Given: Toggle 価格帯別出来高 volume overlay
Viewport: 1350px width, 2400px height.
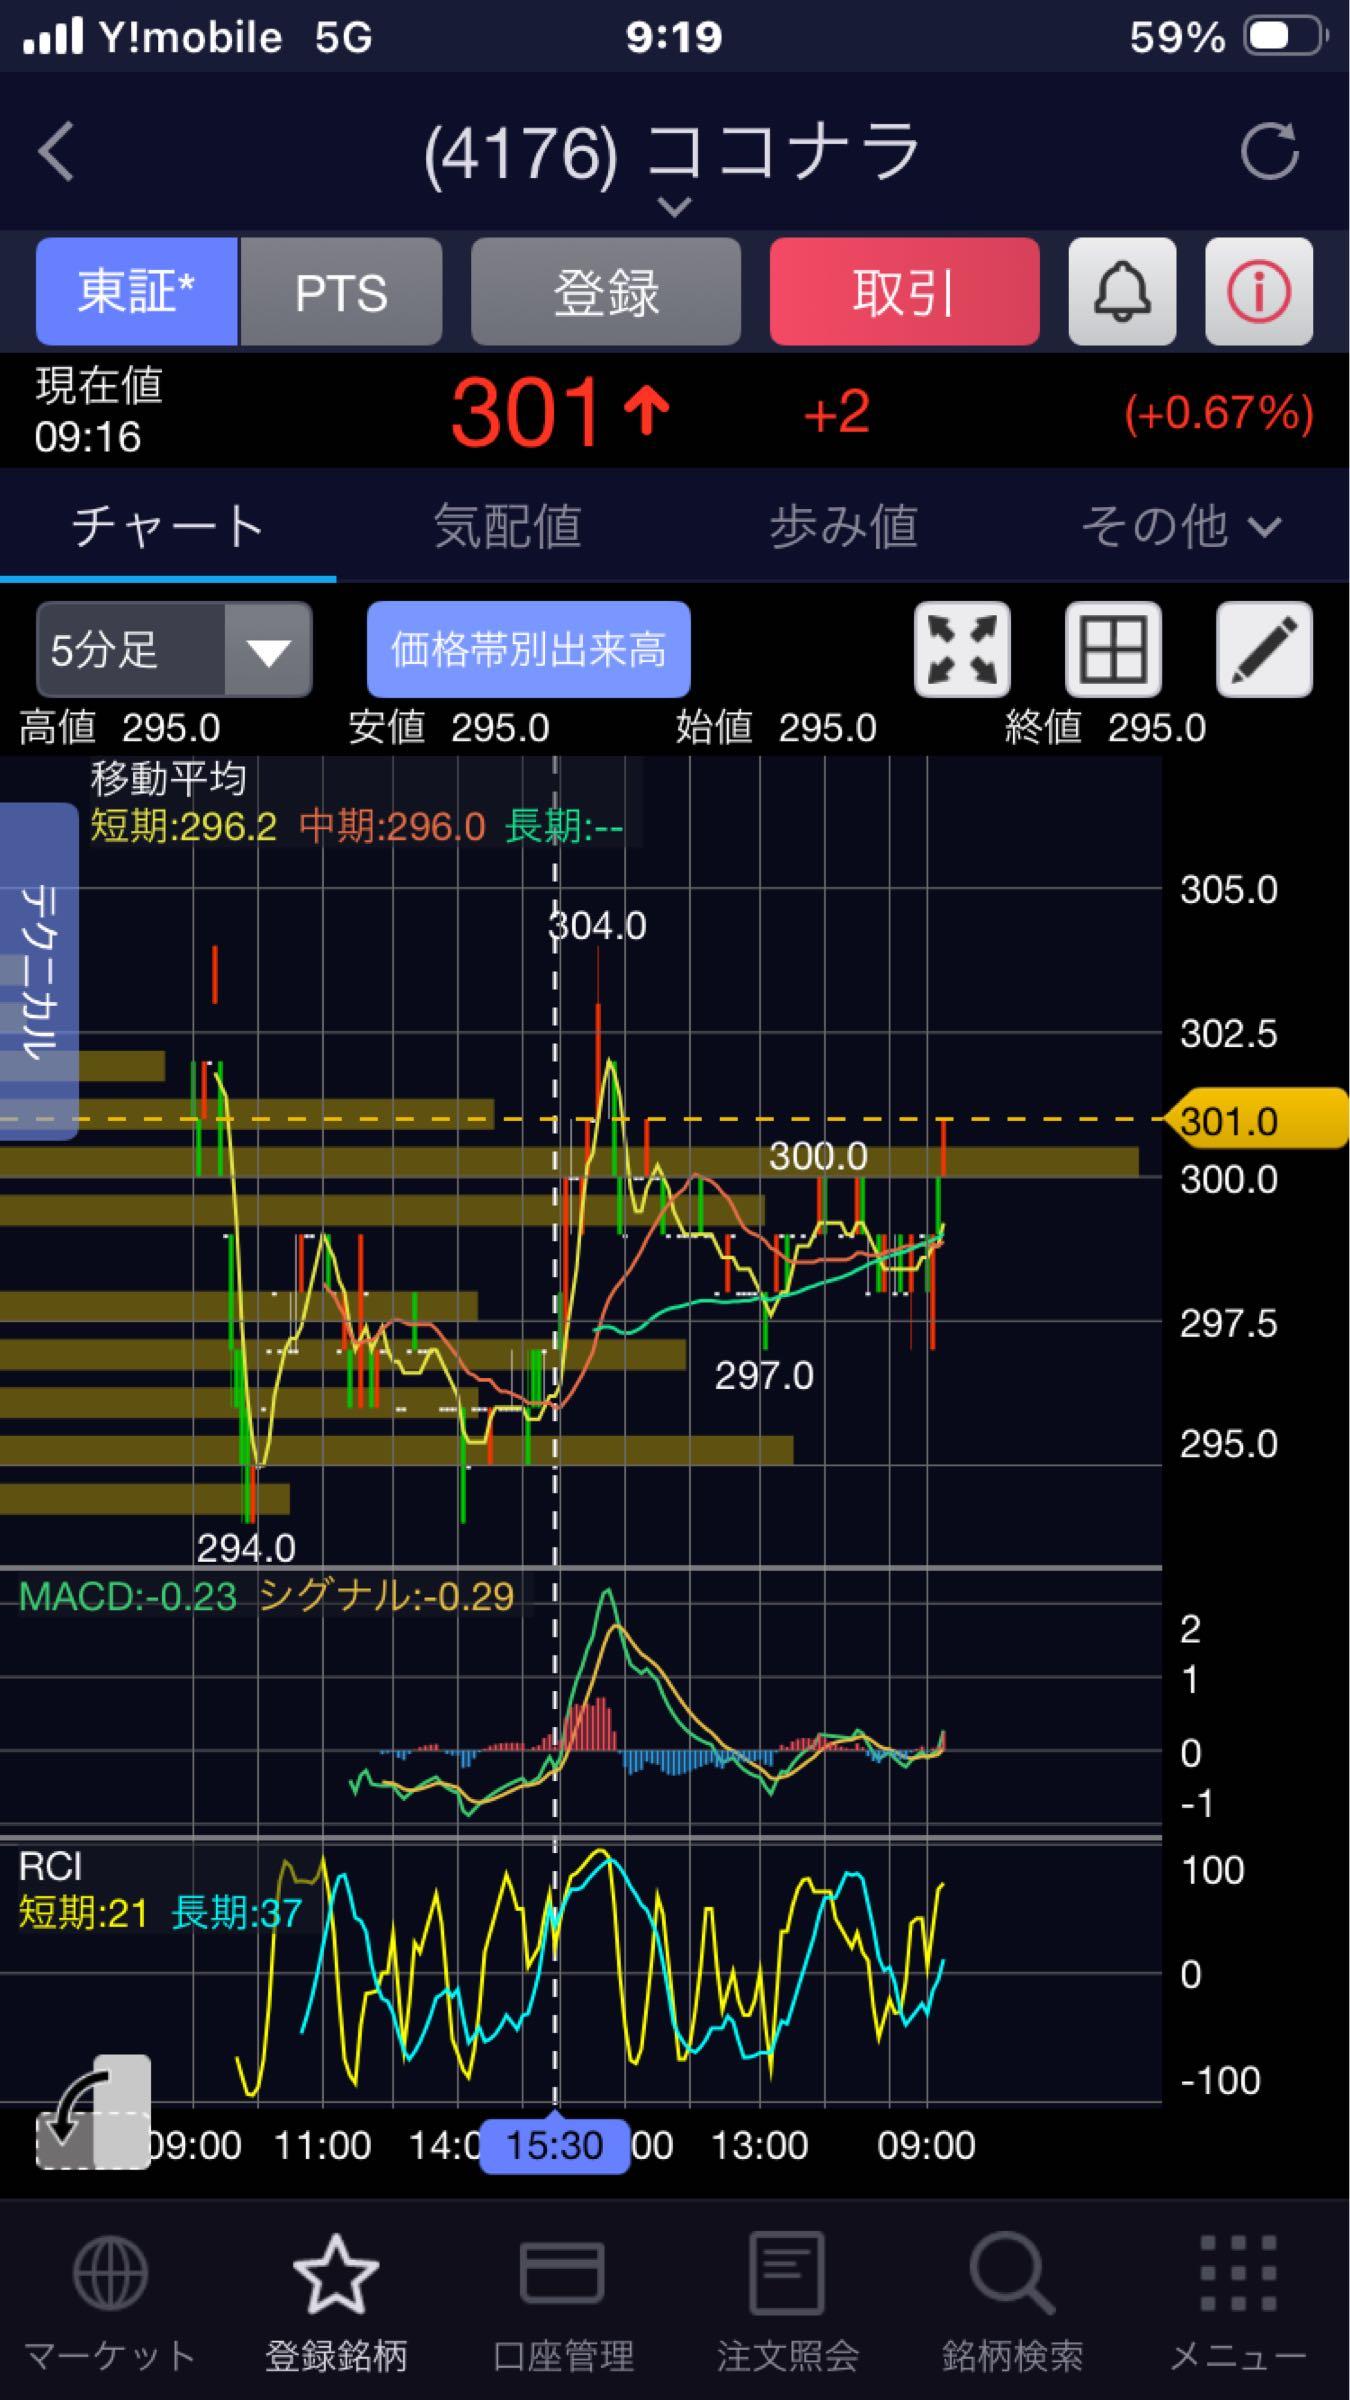Looking at the screenshot, I should (528, 650).
